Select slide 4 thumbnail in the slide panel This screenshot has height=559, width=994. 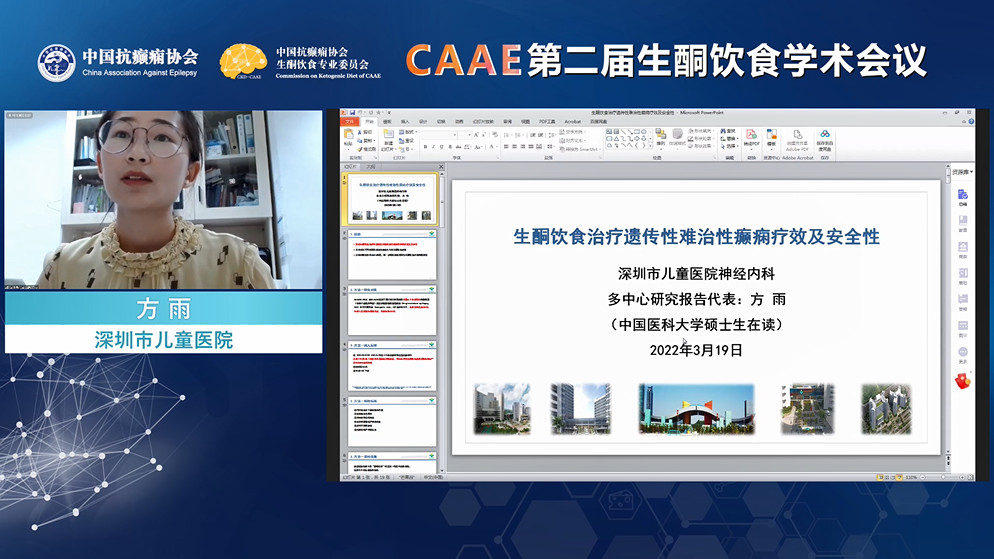[x=392, y=366]
